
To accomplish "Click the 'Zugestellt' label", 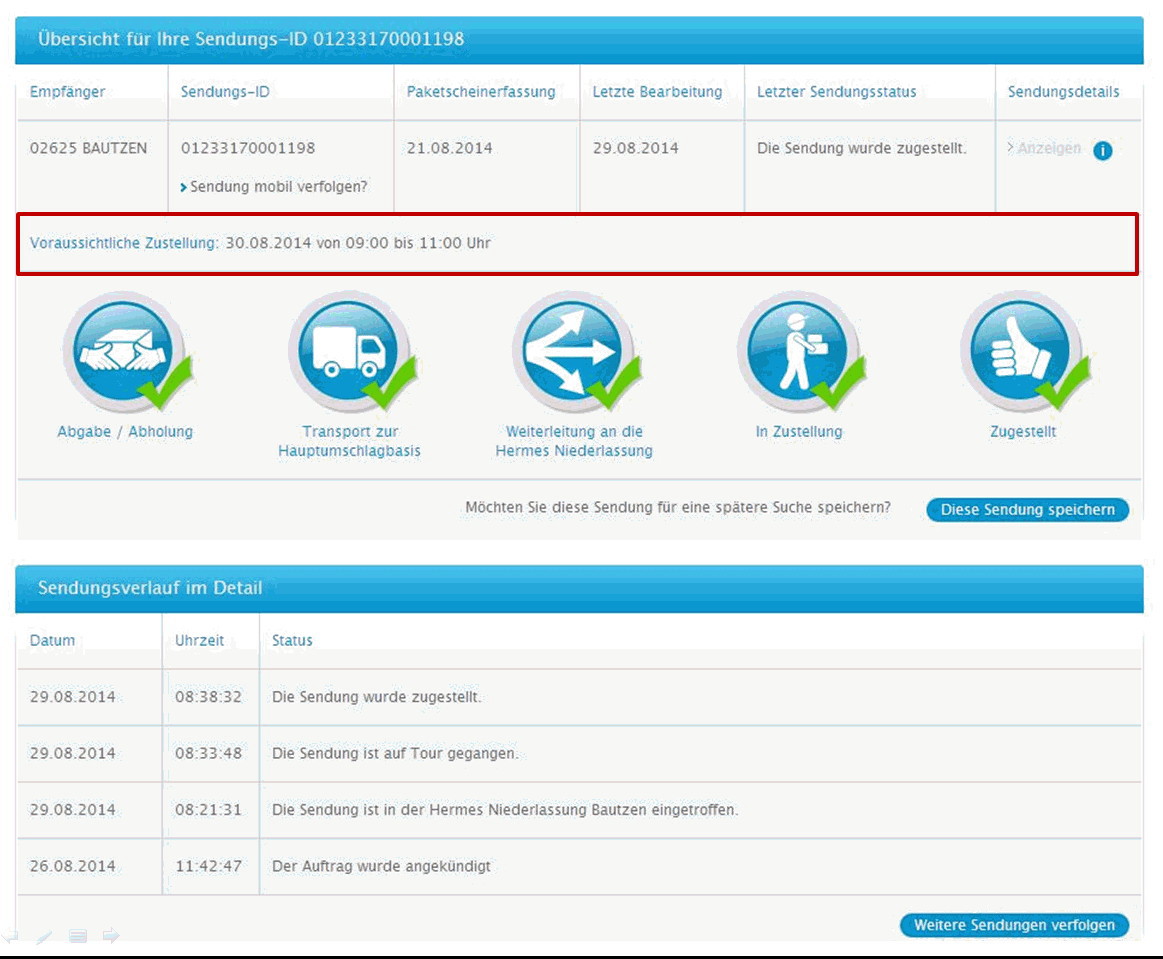I will pyautogui.click(x=1023, y=432).
